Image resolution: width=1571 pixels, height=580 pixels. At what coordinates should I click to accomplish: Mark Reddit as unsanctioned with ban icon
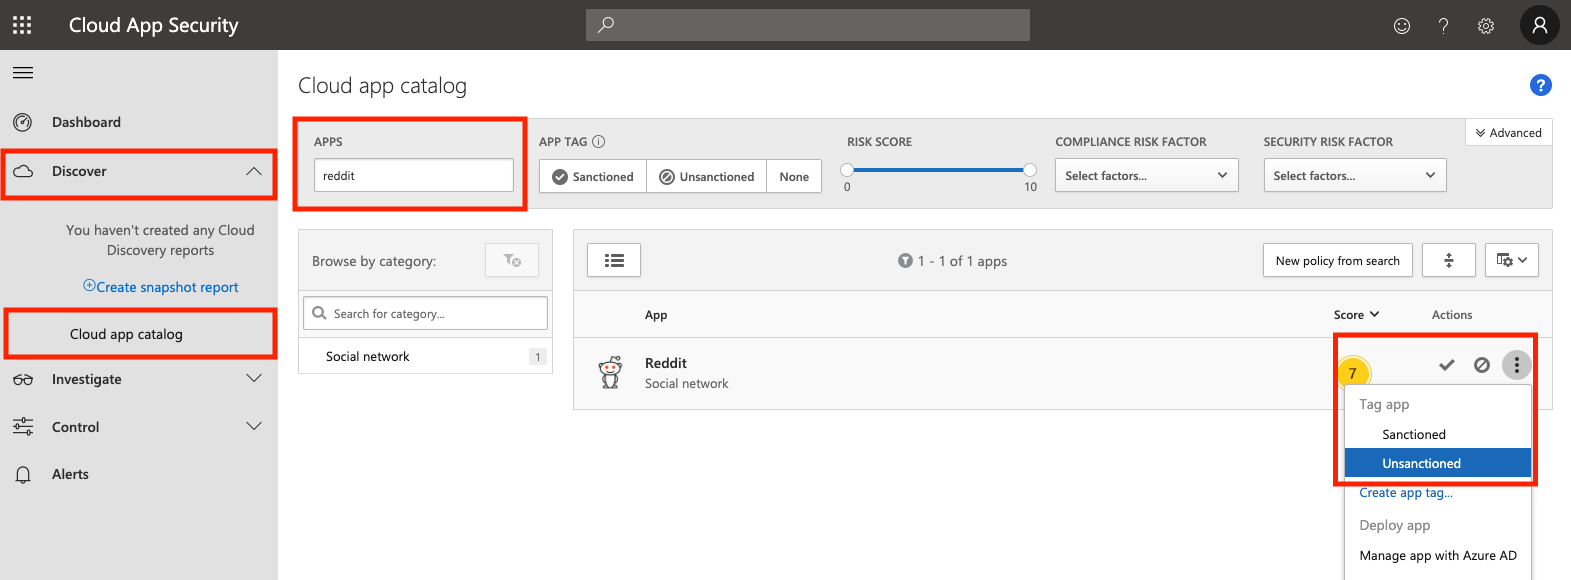click(1482, 365)
